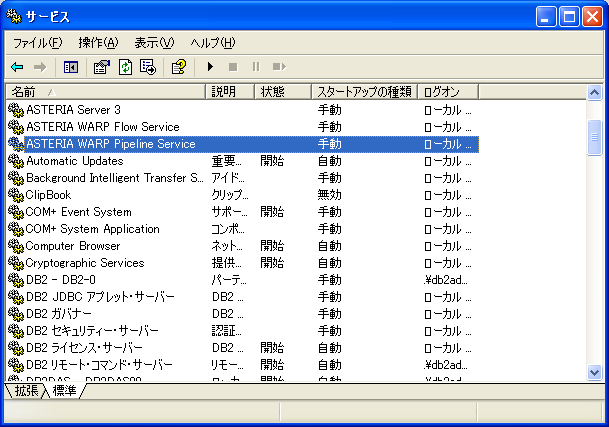Open the 操作(A) menu
Screen dimensions: 609x427
98,43
